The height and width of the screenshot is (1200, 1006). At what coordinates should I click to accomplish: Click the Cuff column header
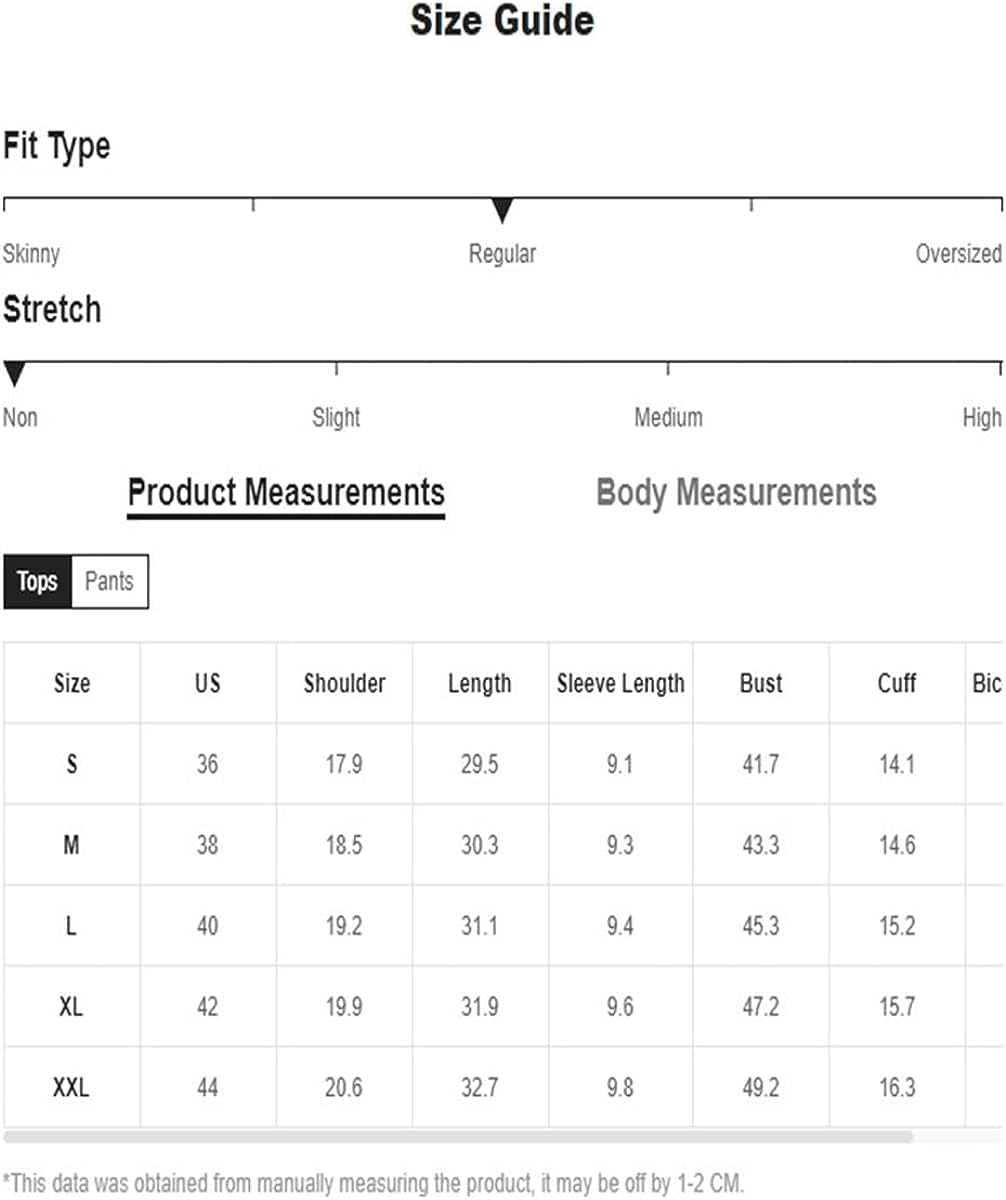tap(897, 684)
